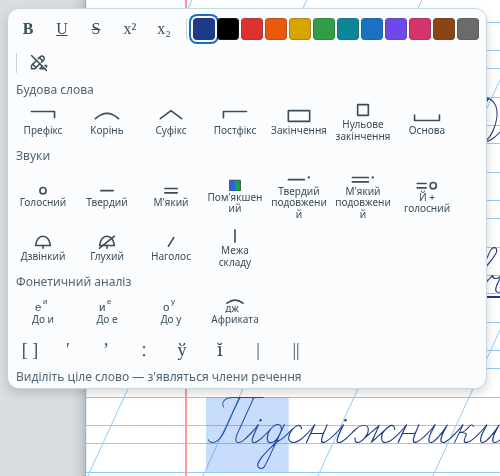Insert the single vertical bar pause symbol

258,351
